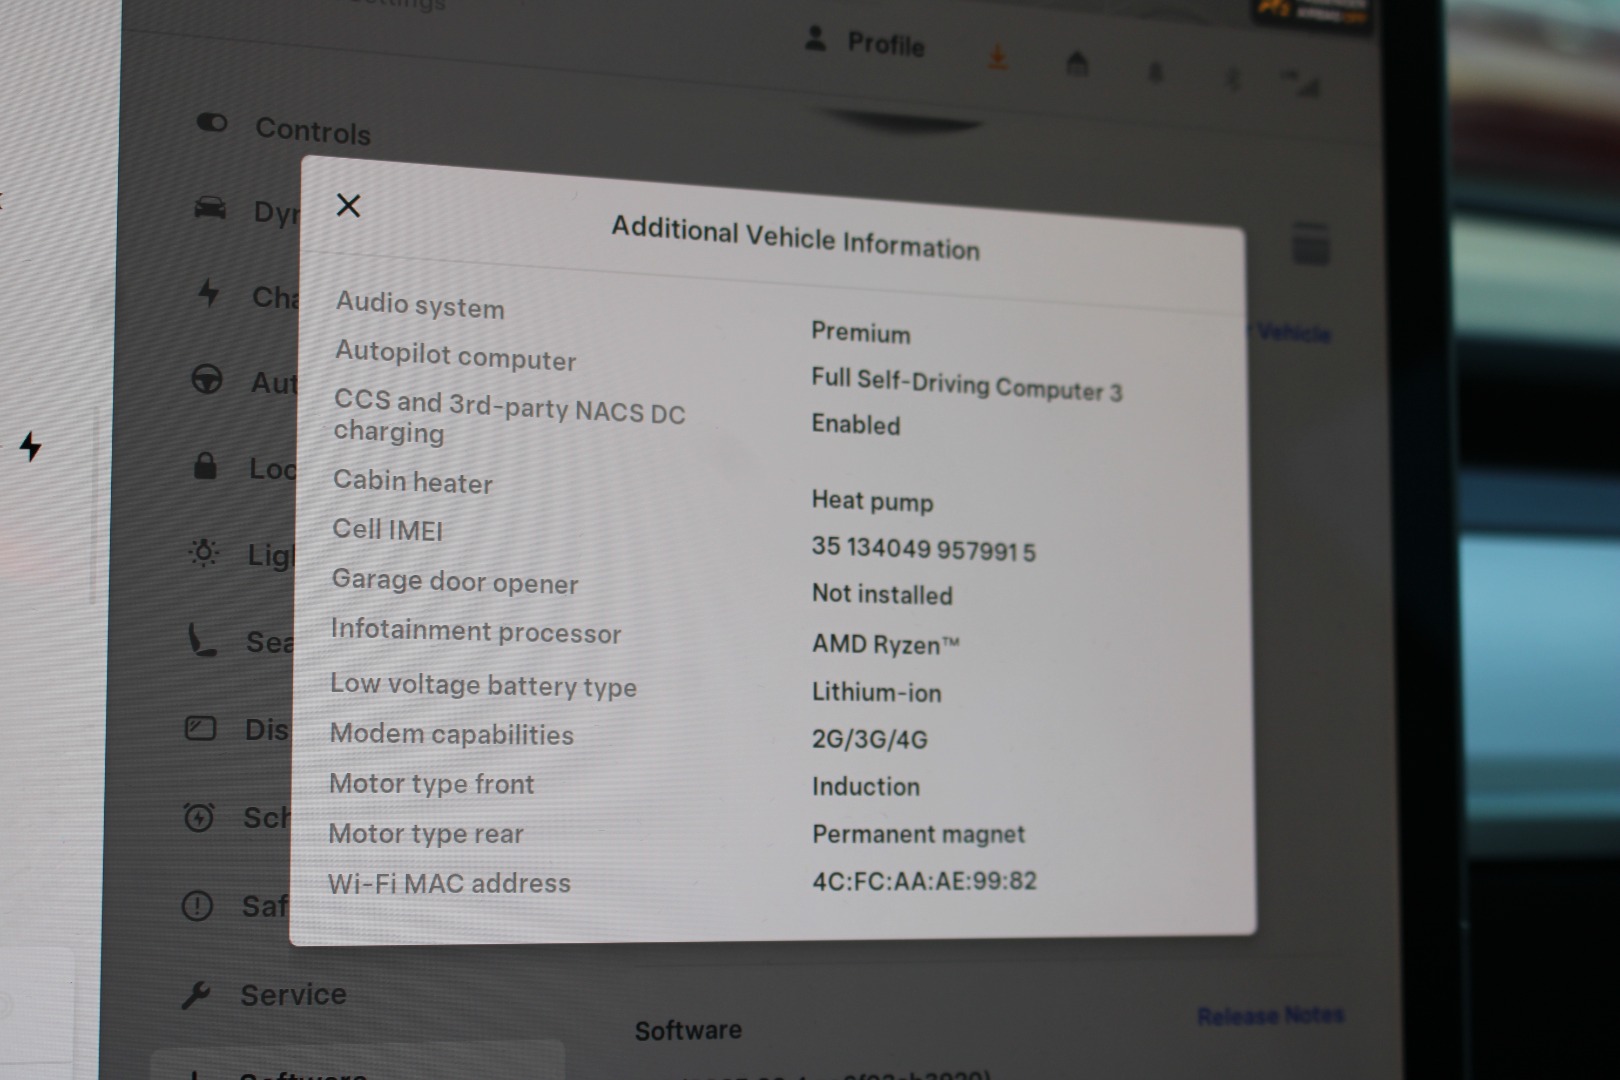Click Full Self-Driving Computer 3 value
The image size is (1620, 1080).
coord(966,384)
